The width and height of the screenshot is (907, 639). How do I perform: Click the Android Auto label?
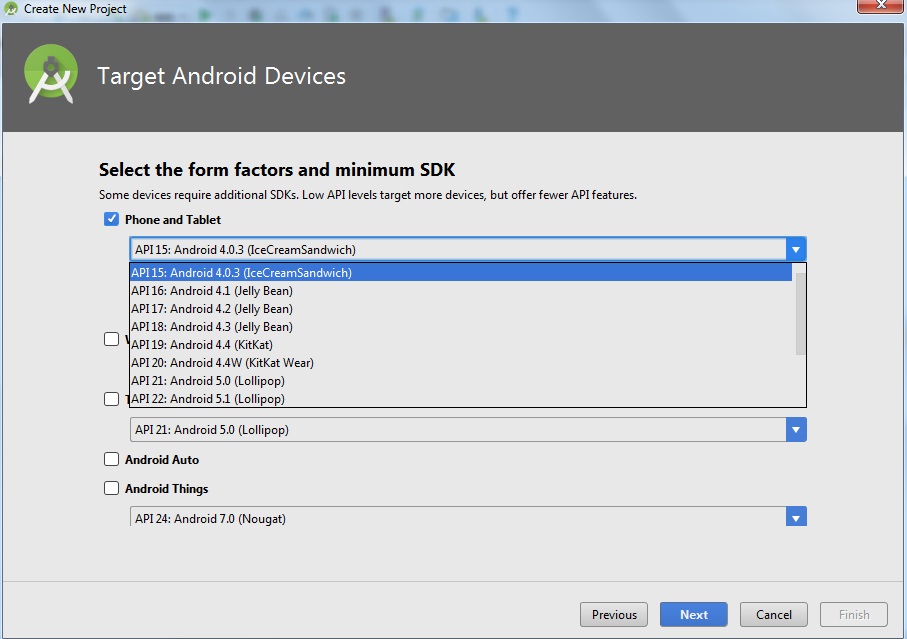[x=162, y=460]
